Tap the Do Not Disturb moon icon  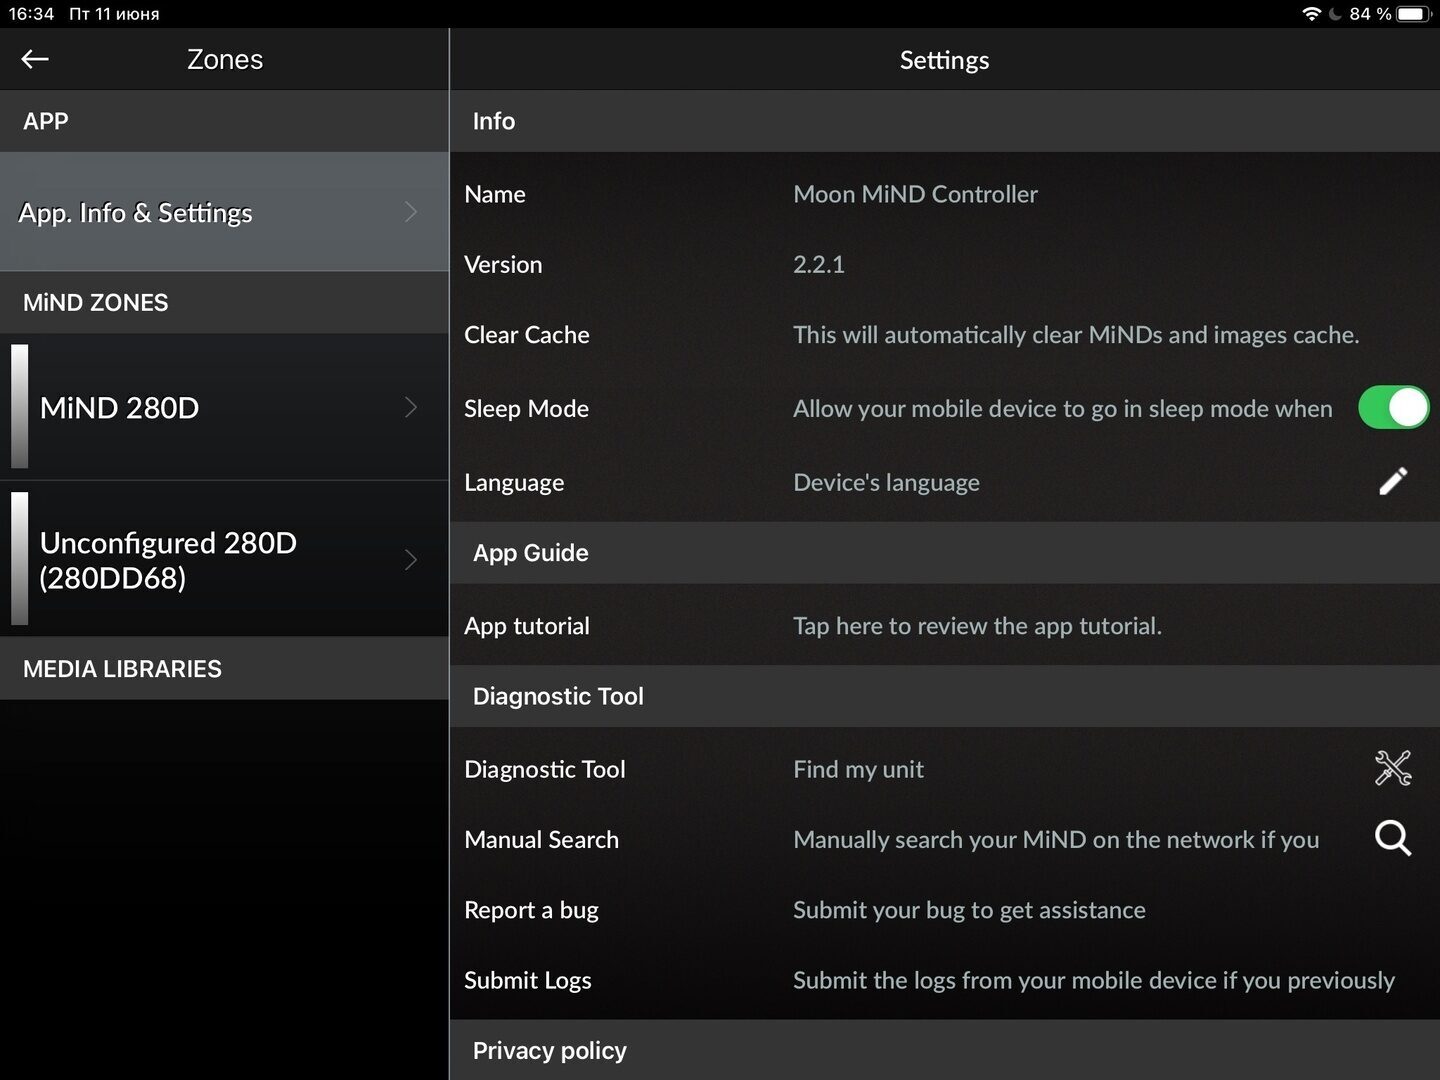[1335, 14]
